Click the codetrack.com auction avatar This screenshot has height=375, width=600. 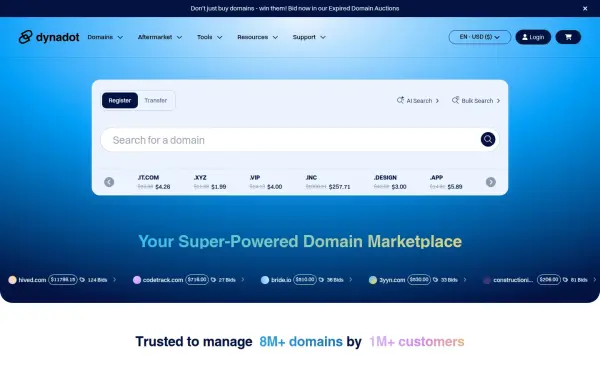pos(137,280)
